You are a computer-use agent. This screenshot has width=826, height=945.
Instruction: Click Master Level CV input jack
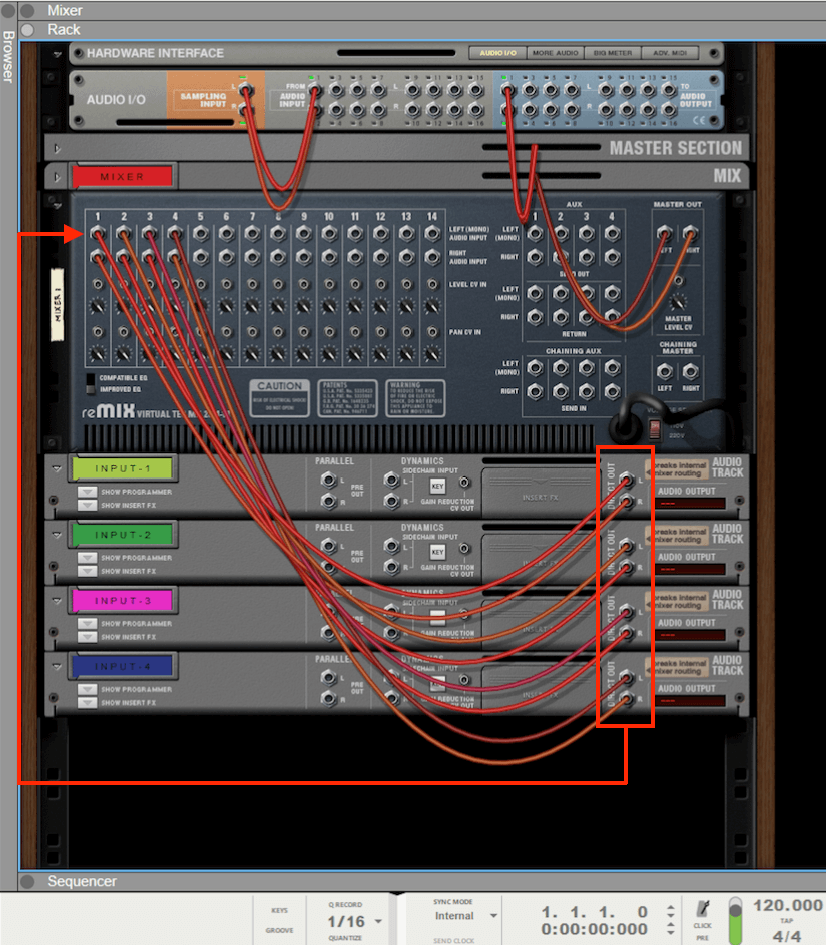point(678,281)
